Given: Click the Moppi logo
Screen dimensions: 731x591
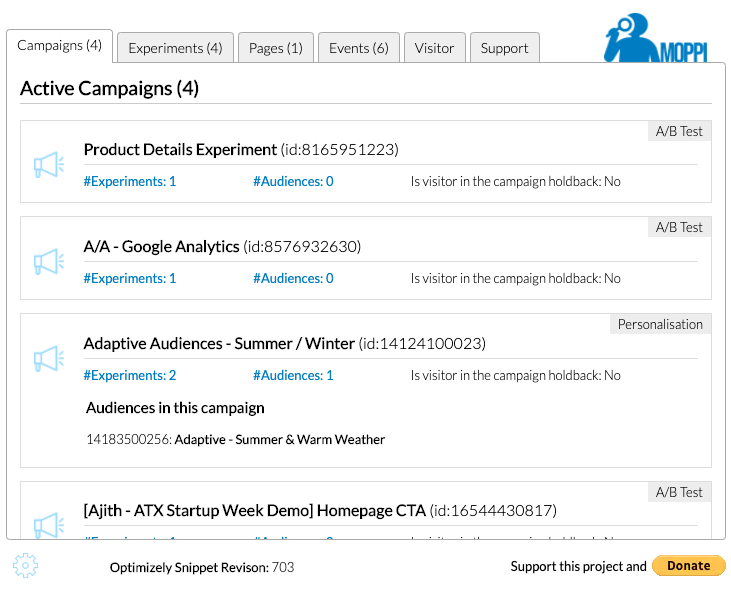Looking at the screenshot, I should [x=656, y=37].
